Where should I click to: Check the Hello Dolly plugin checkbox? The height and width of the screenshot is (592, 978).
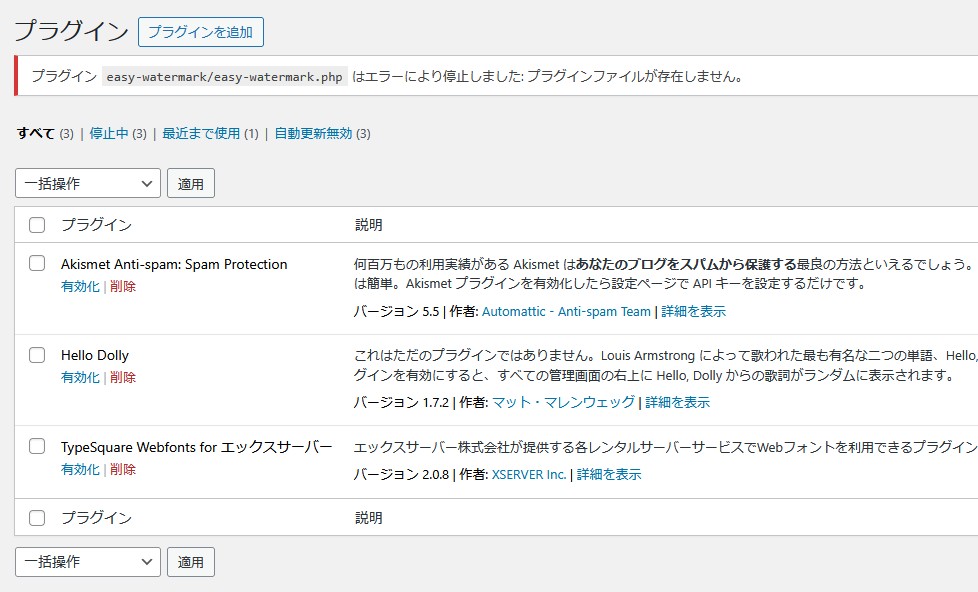(x=37, y=355)
